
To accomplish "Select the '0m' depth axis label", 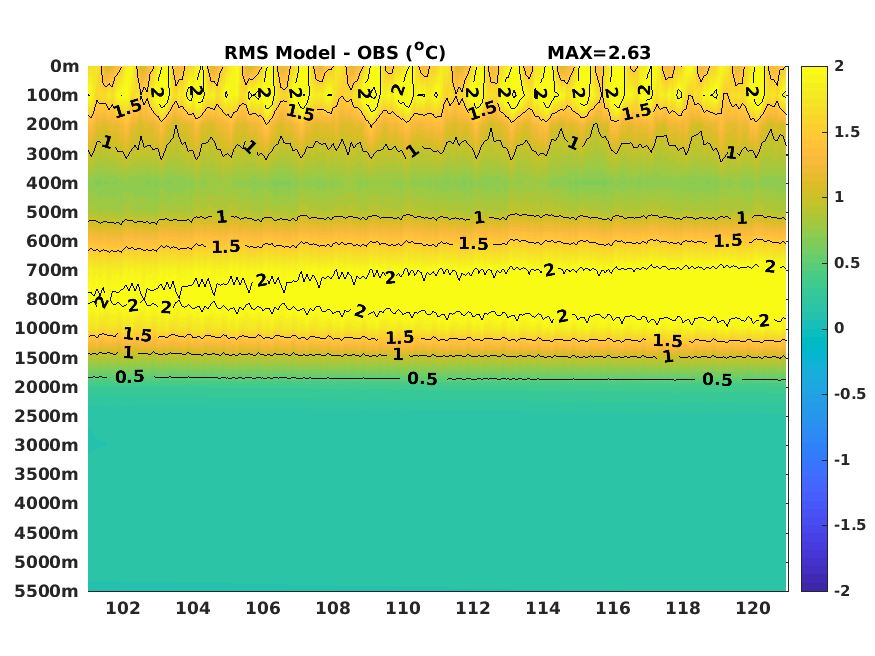I will coord(65,66).
